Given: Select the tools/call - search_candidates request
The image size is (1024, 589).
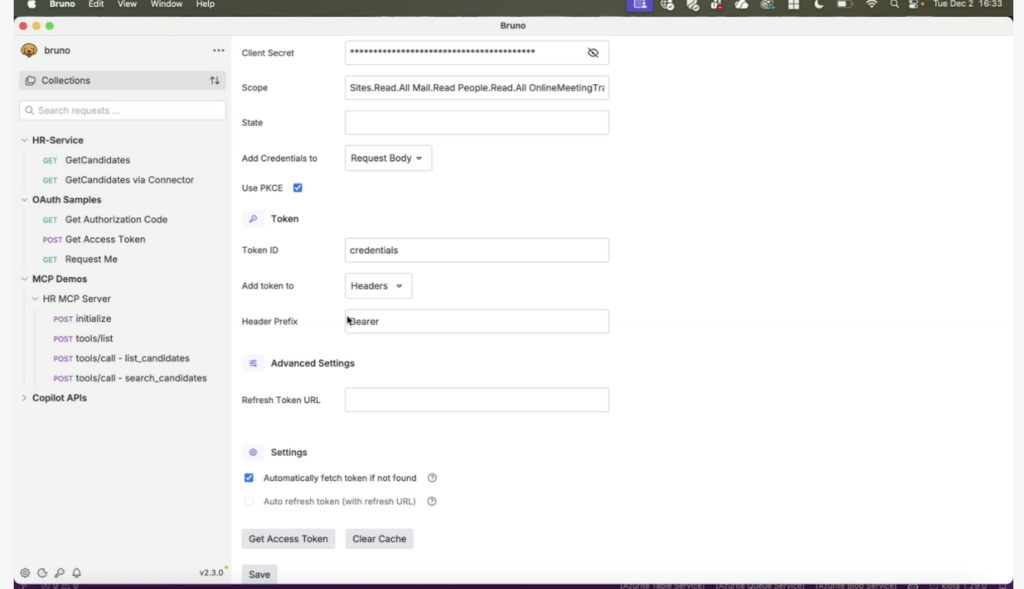Looking at the screenshot, I should 141,378.
